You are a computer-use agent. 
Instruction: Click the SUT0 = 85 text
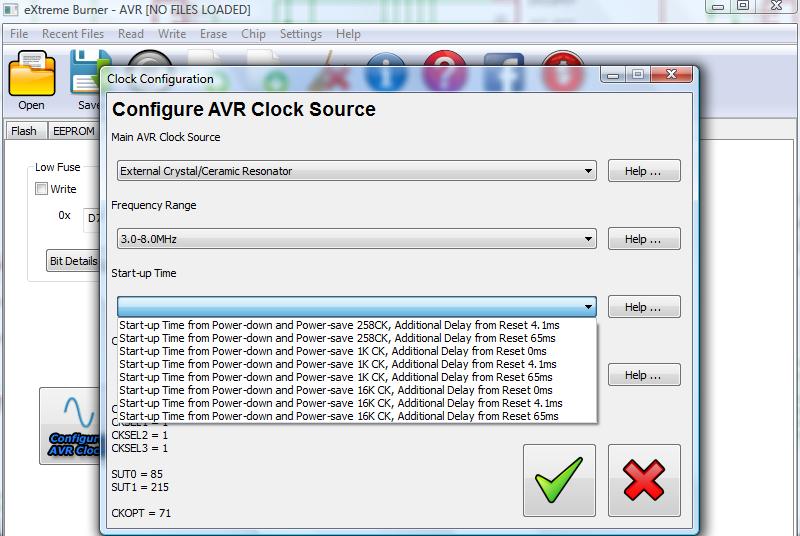137,474
